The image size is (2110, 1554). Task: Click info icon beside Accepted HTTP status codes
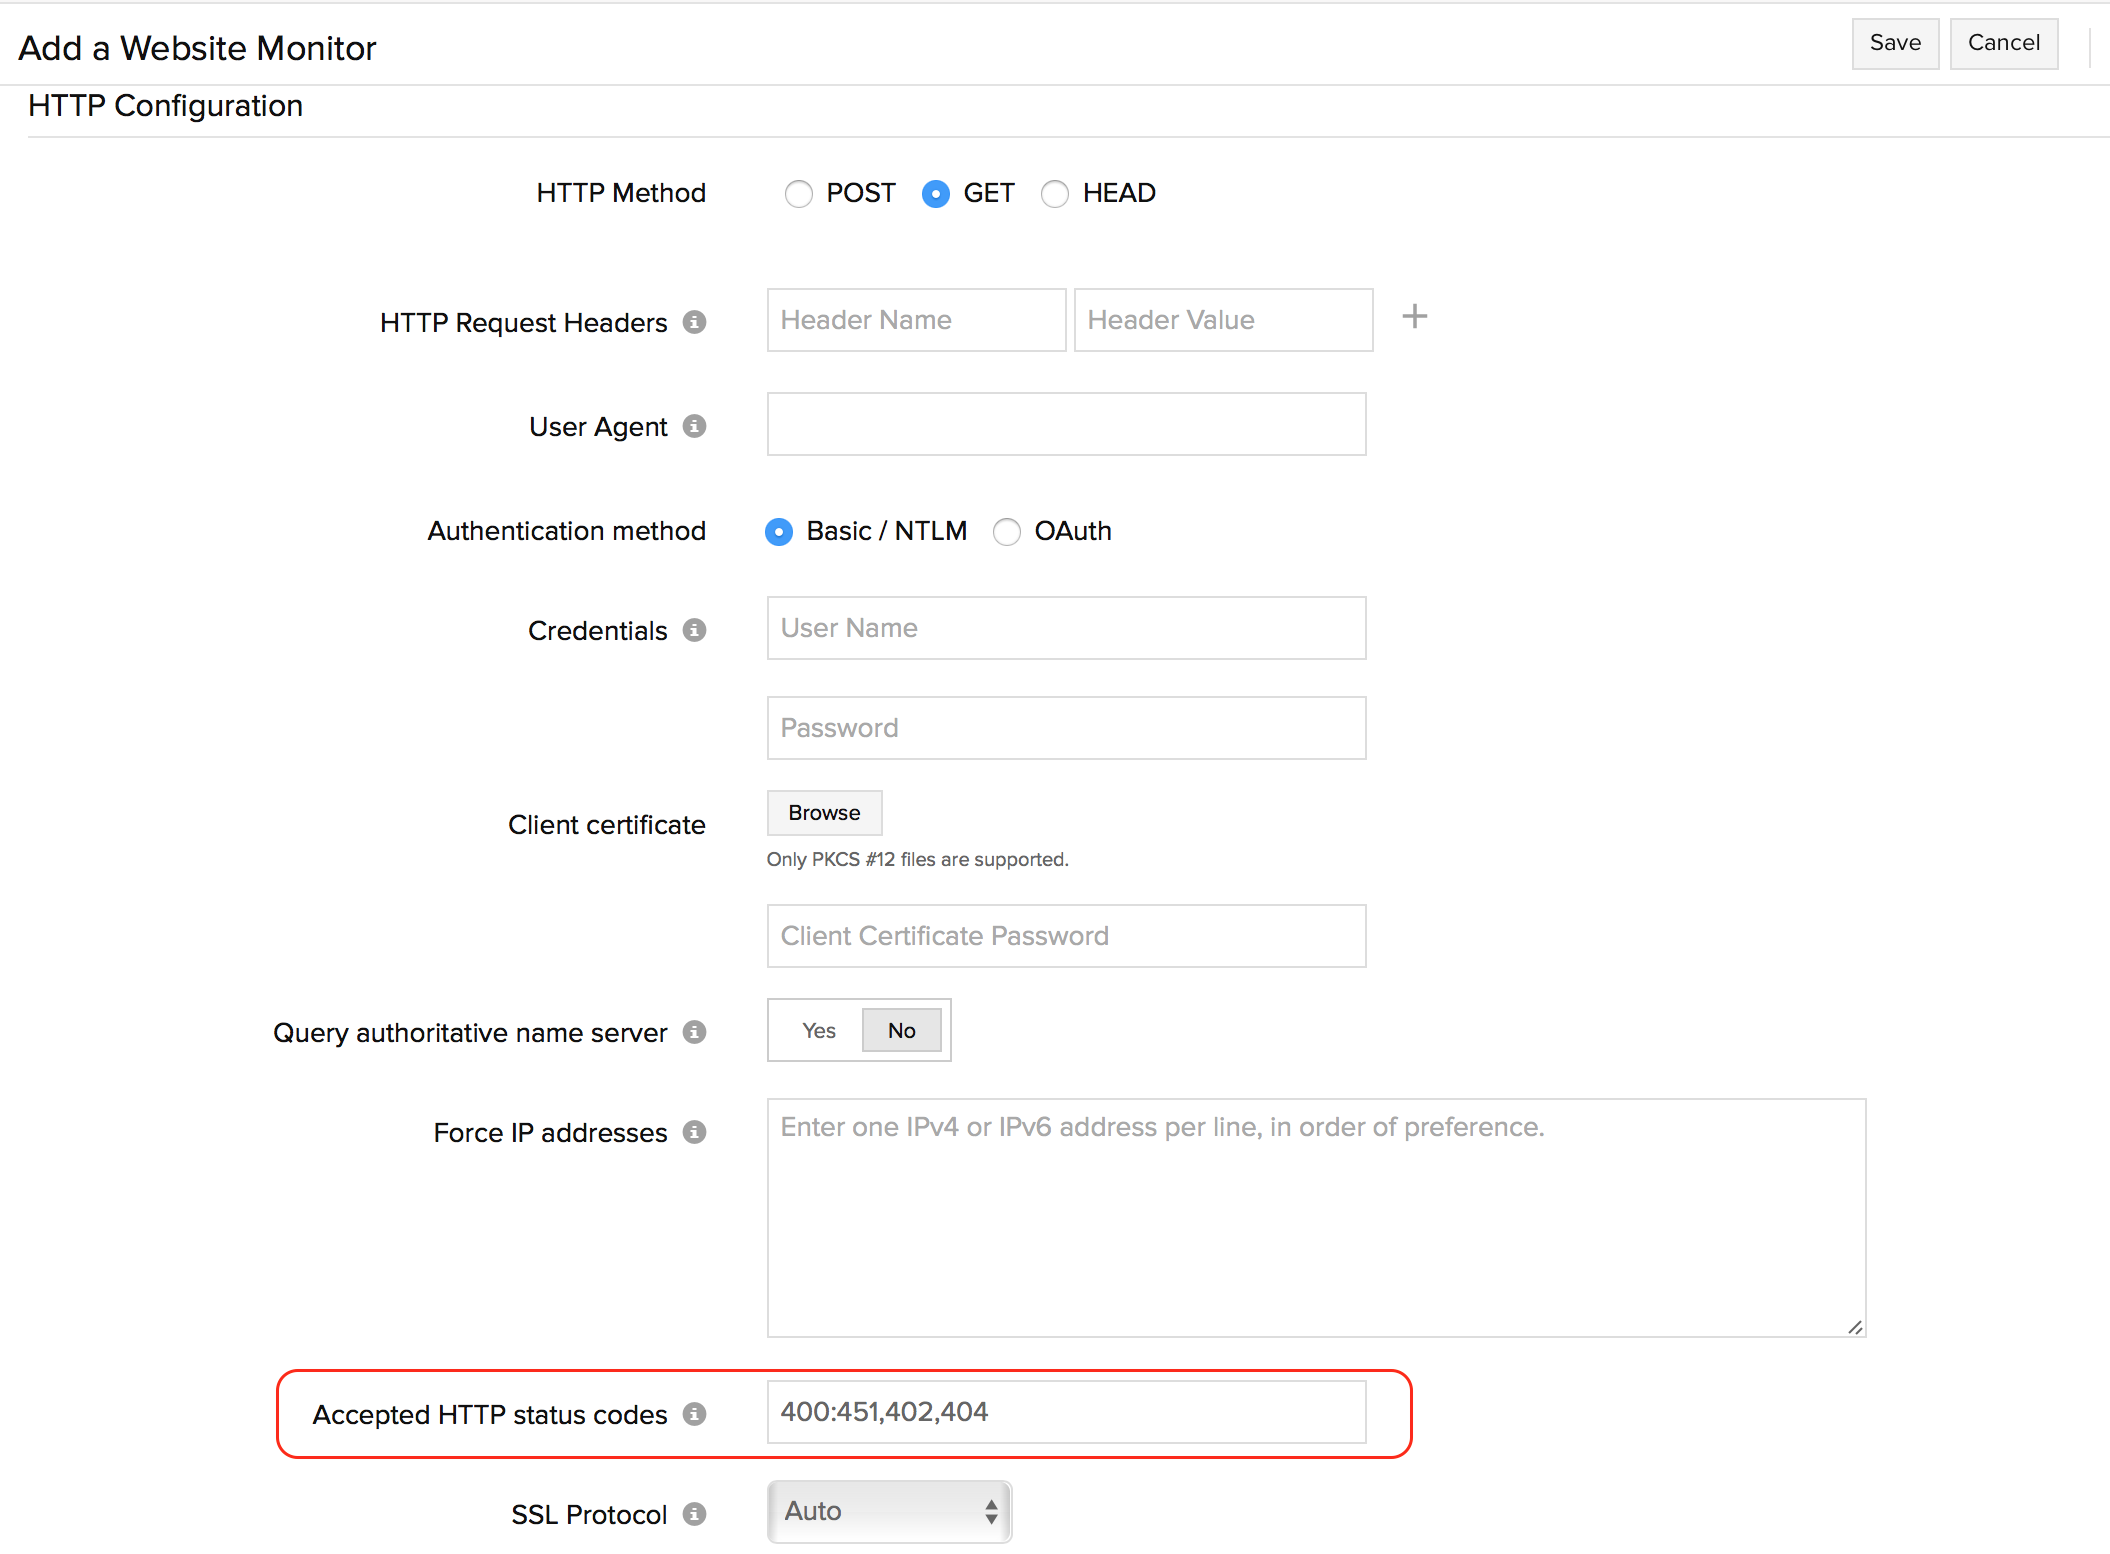(694, 1414)
